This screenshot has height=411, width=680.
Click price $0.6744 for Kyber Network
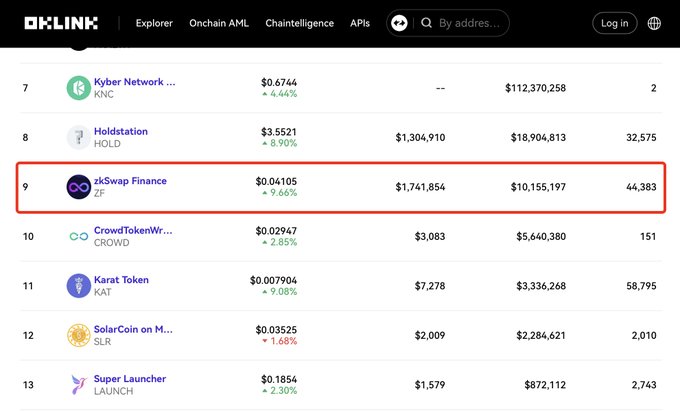(279, 82)
